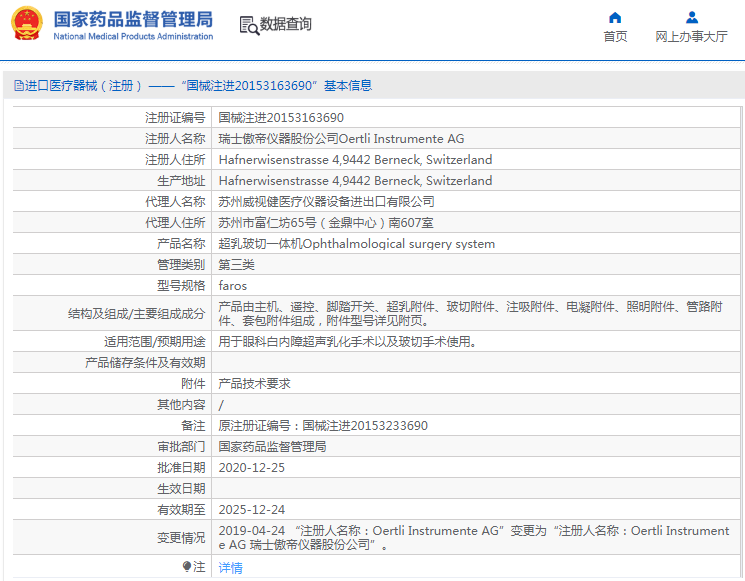Click the 代理人名称 label

coord(175,202)
